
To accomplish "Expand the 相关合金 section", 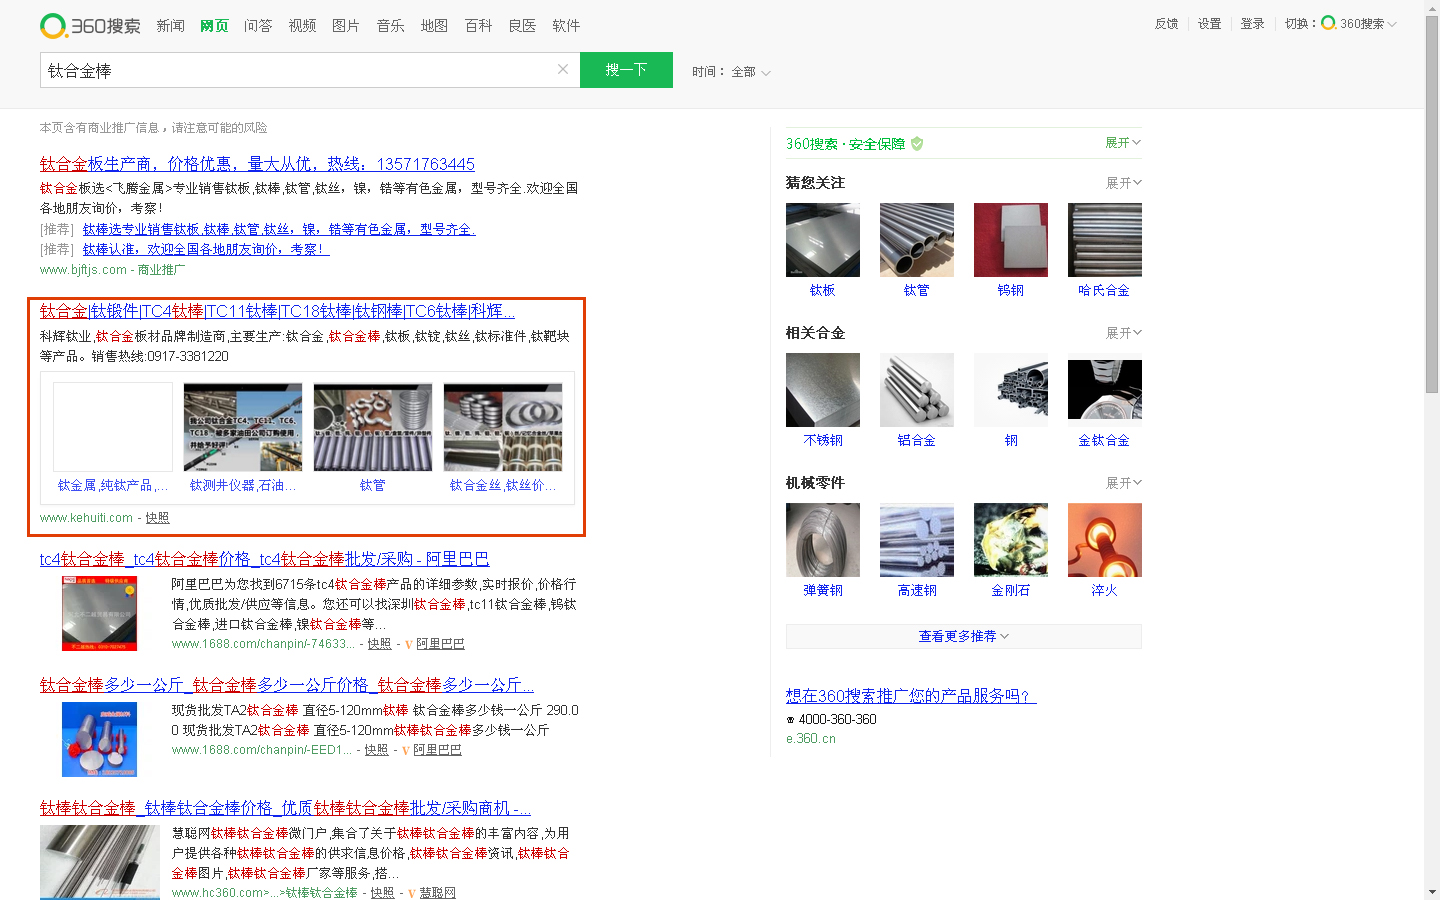I will pos(1123,333).
